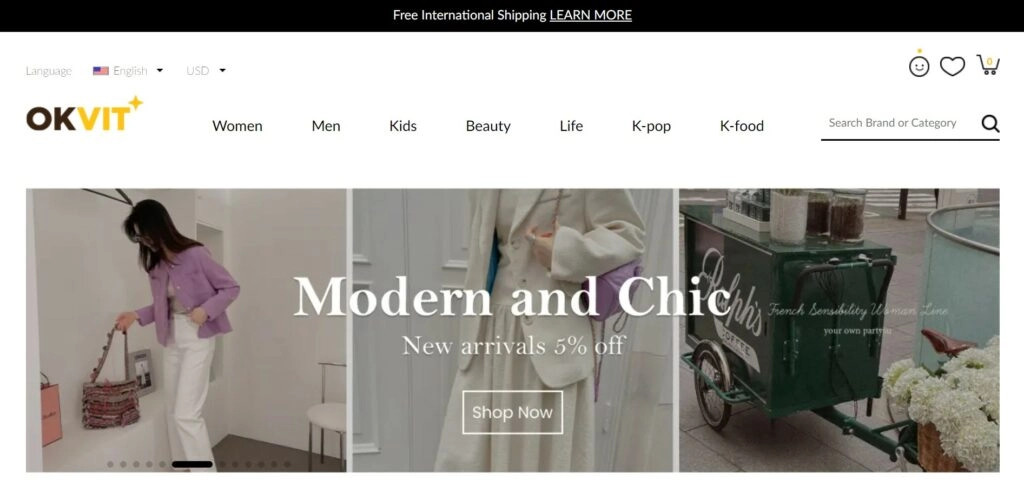Click the US flag language icon

101,71
